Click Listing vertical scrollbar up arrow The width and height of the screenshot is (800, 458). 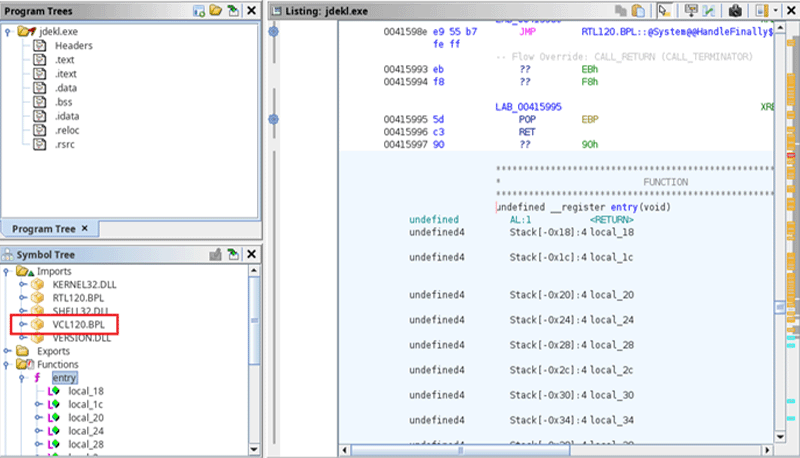(780, 27)
